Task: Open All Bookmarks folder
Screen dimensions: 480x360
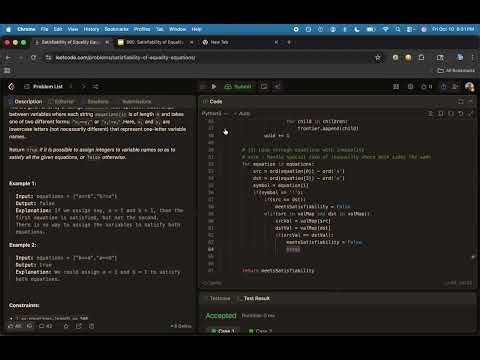Action: click(x=456, y=70)
